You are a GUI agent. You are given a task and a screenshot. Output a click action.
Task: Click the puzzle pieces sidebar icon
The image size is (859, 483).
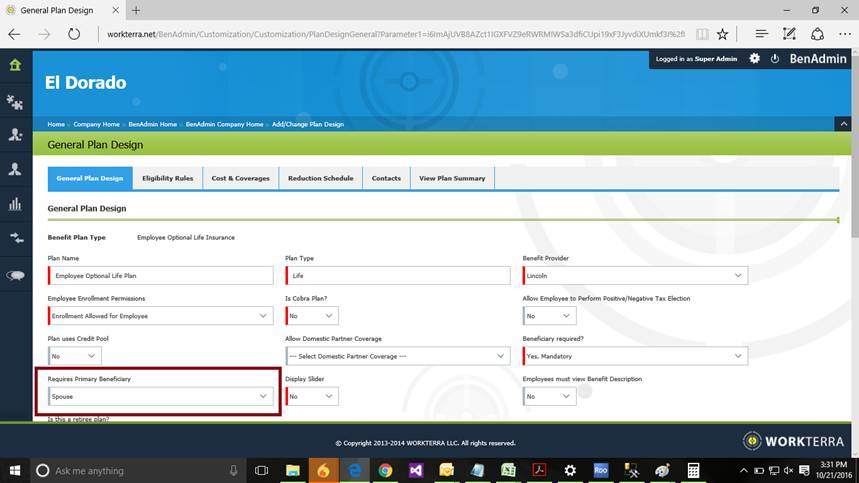point(15,102)
